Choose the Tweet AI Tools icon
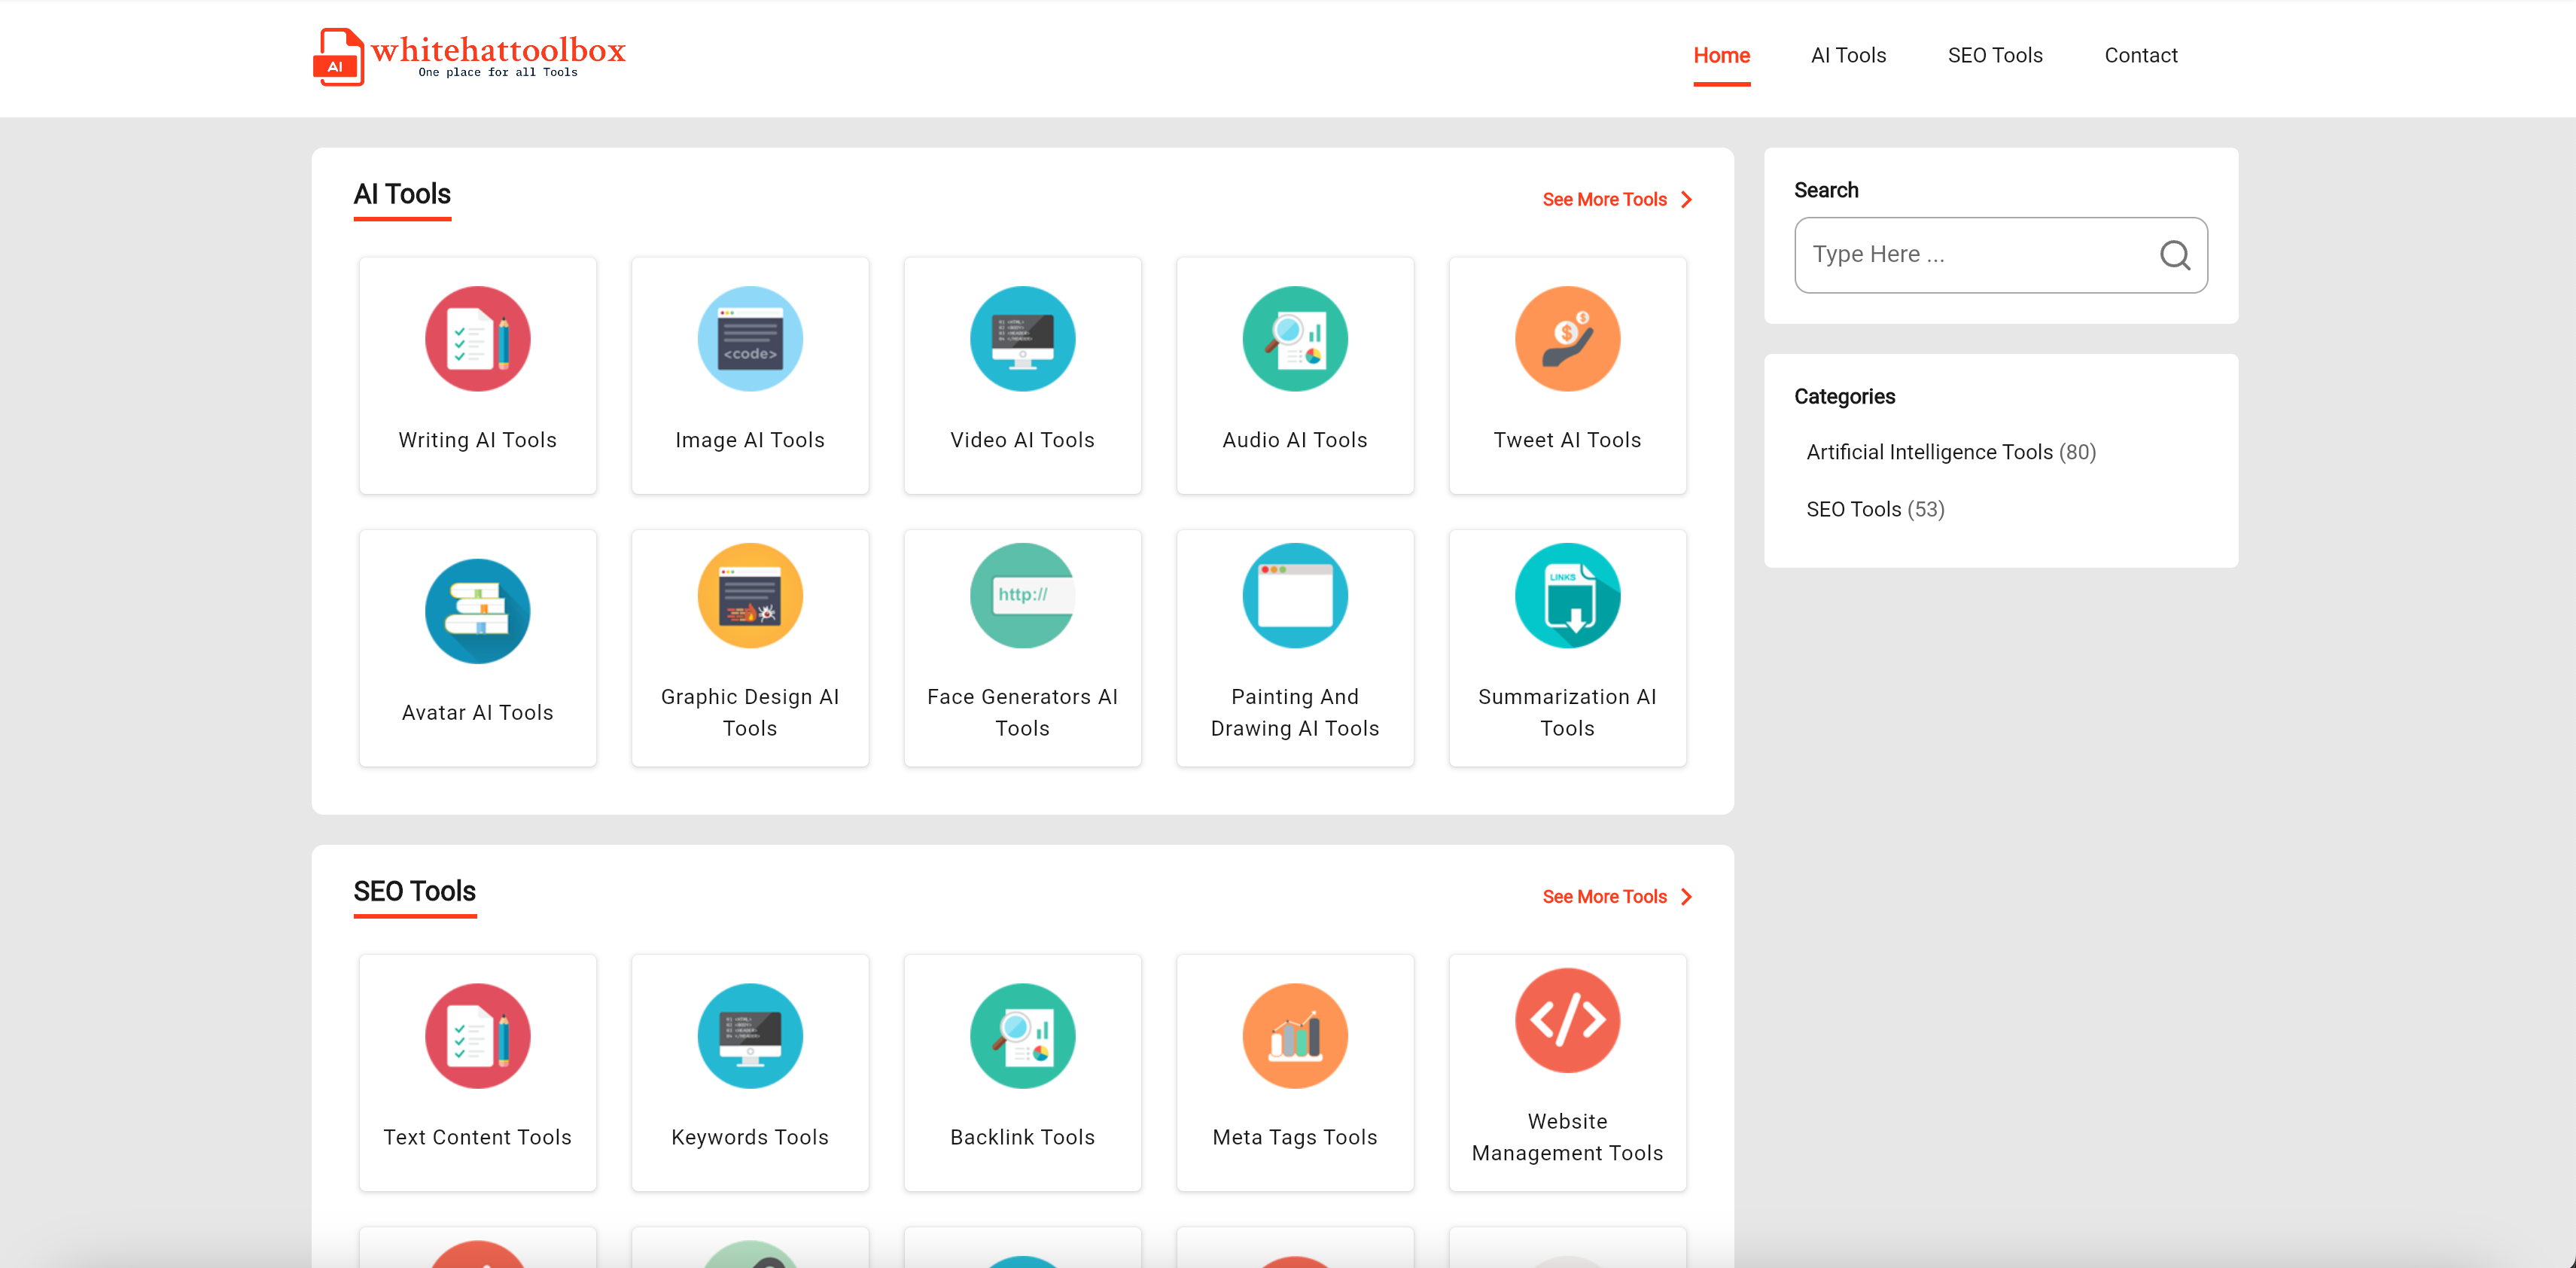The height and width of the screenshot is (1268, 2576). point(1566,339)
